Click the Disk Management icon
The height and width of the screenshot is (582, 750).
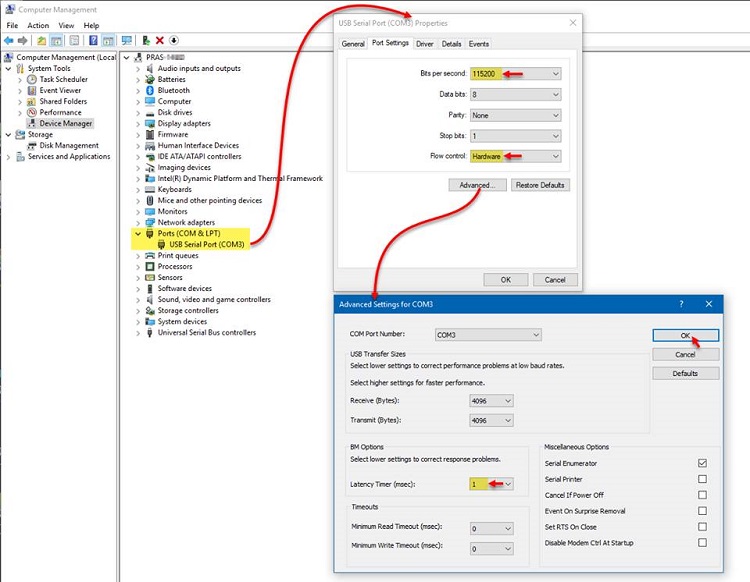pos(32,145)
